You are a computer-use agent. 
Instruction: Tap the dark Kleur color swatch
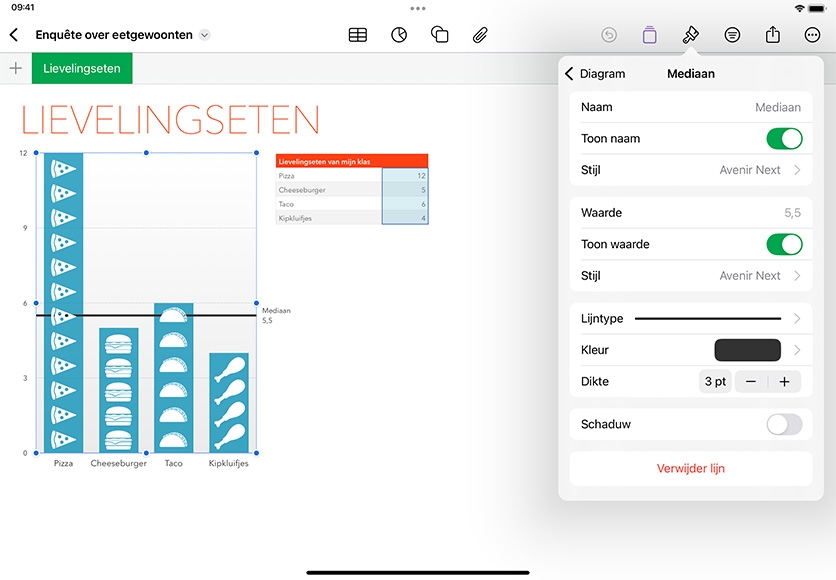[x=747, y=350]
